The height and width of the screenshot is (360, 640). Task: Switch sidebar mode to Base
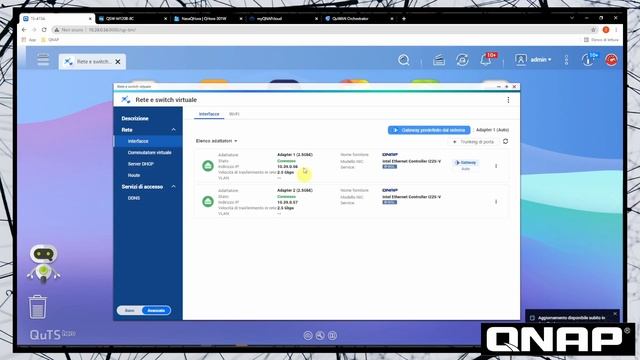(129, 311)
